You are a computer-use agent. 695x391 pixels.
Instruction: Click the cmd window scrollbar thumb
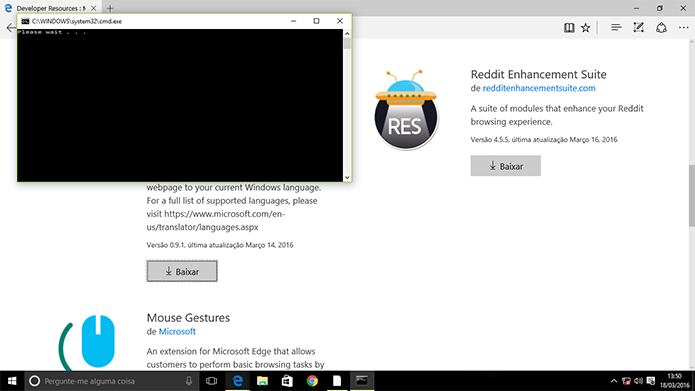[347, 43]
